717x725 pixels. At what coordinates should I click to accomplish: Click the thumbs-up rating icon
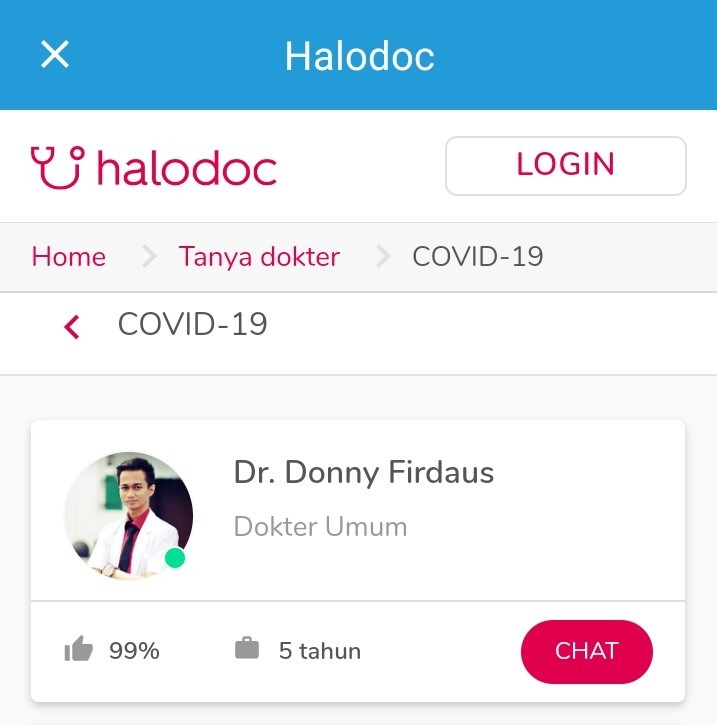[78, 648]
